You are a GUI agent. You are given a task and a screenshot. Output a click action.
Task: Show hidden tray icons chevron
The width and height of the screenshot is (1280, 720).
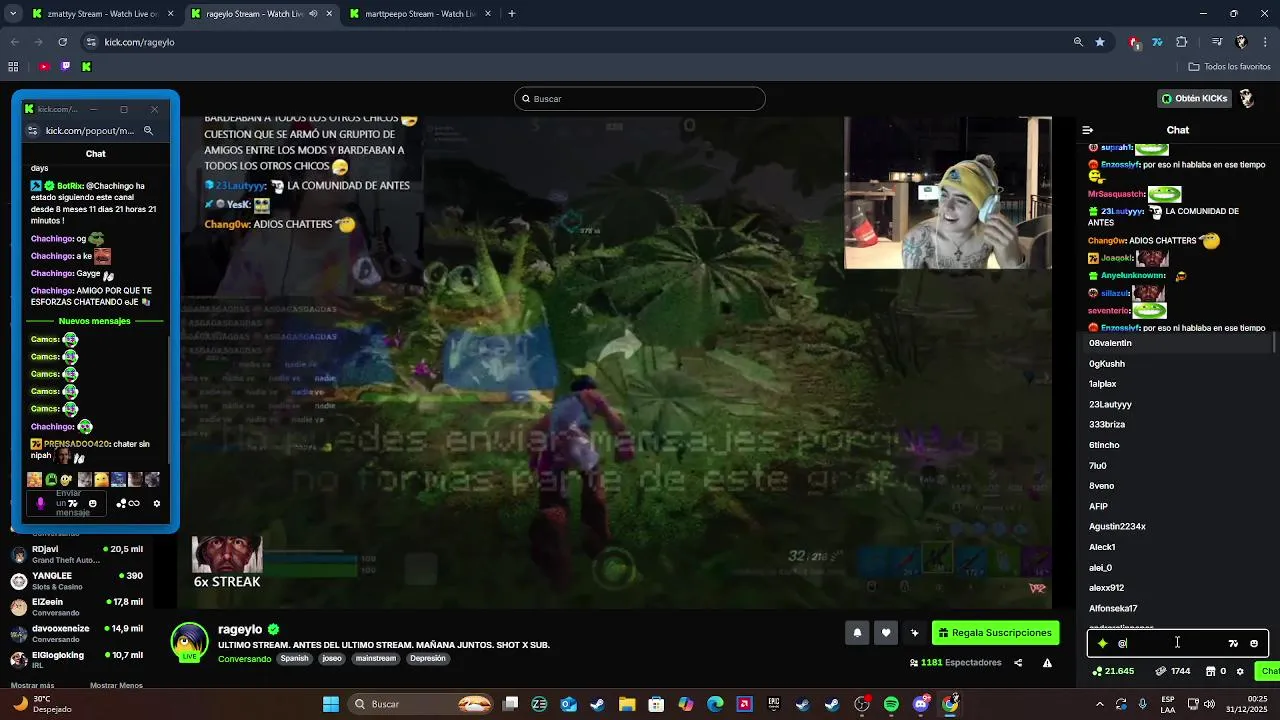1098,704
